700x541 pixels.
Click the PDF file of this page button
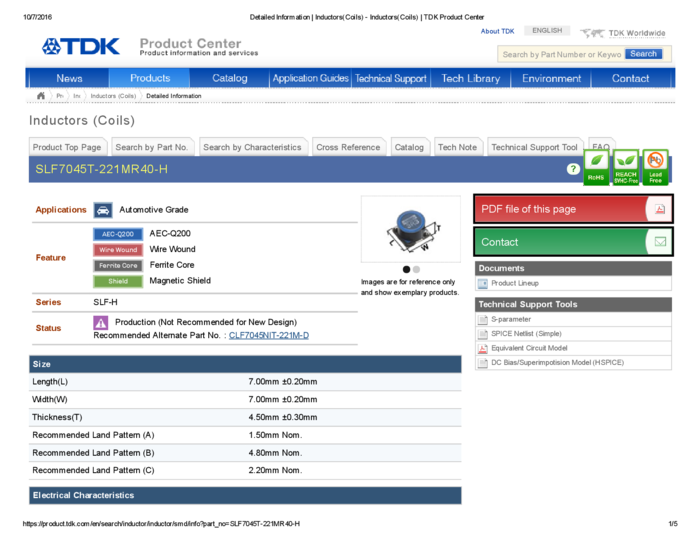(573, 209)
